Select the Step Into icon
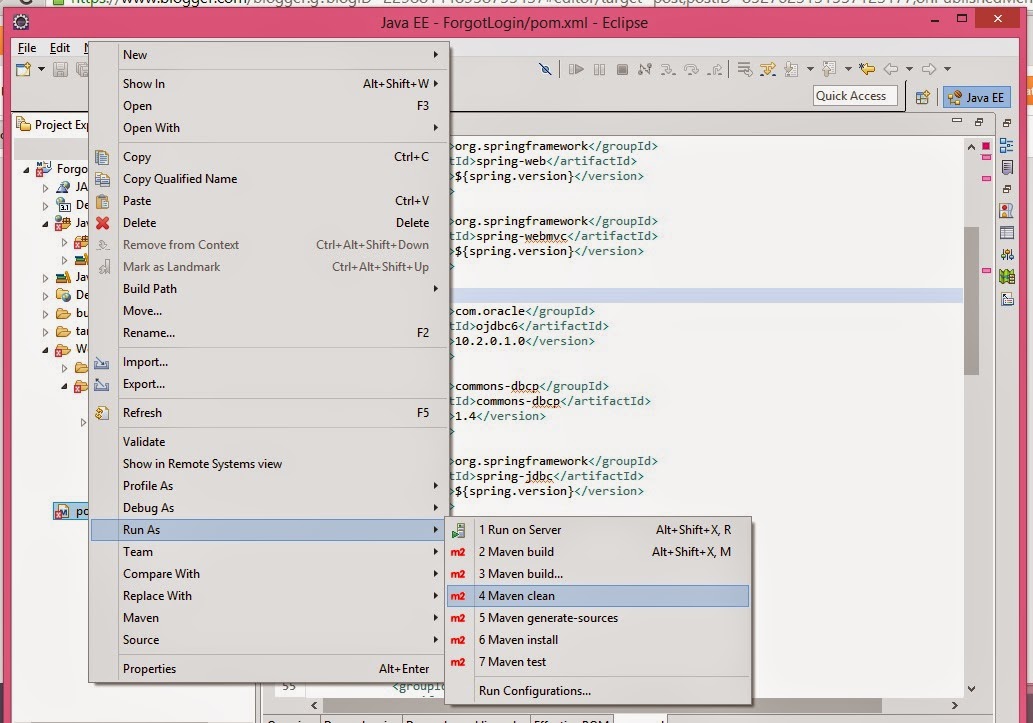 pyautogui.click(x=668, y=69)
